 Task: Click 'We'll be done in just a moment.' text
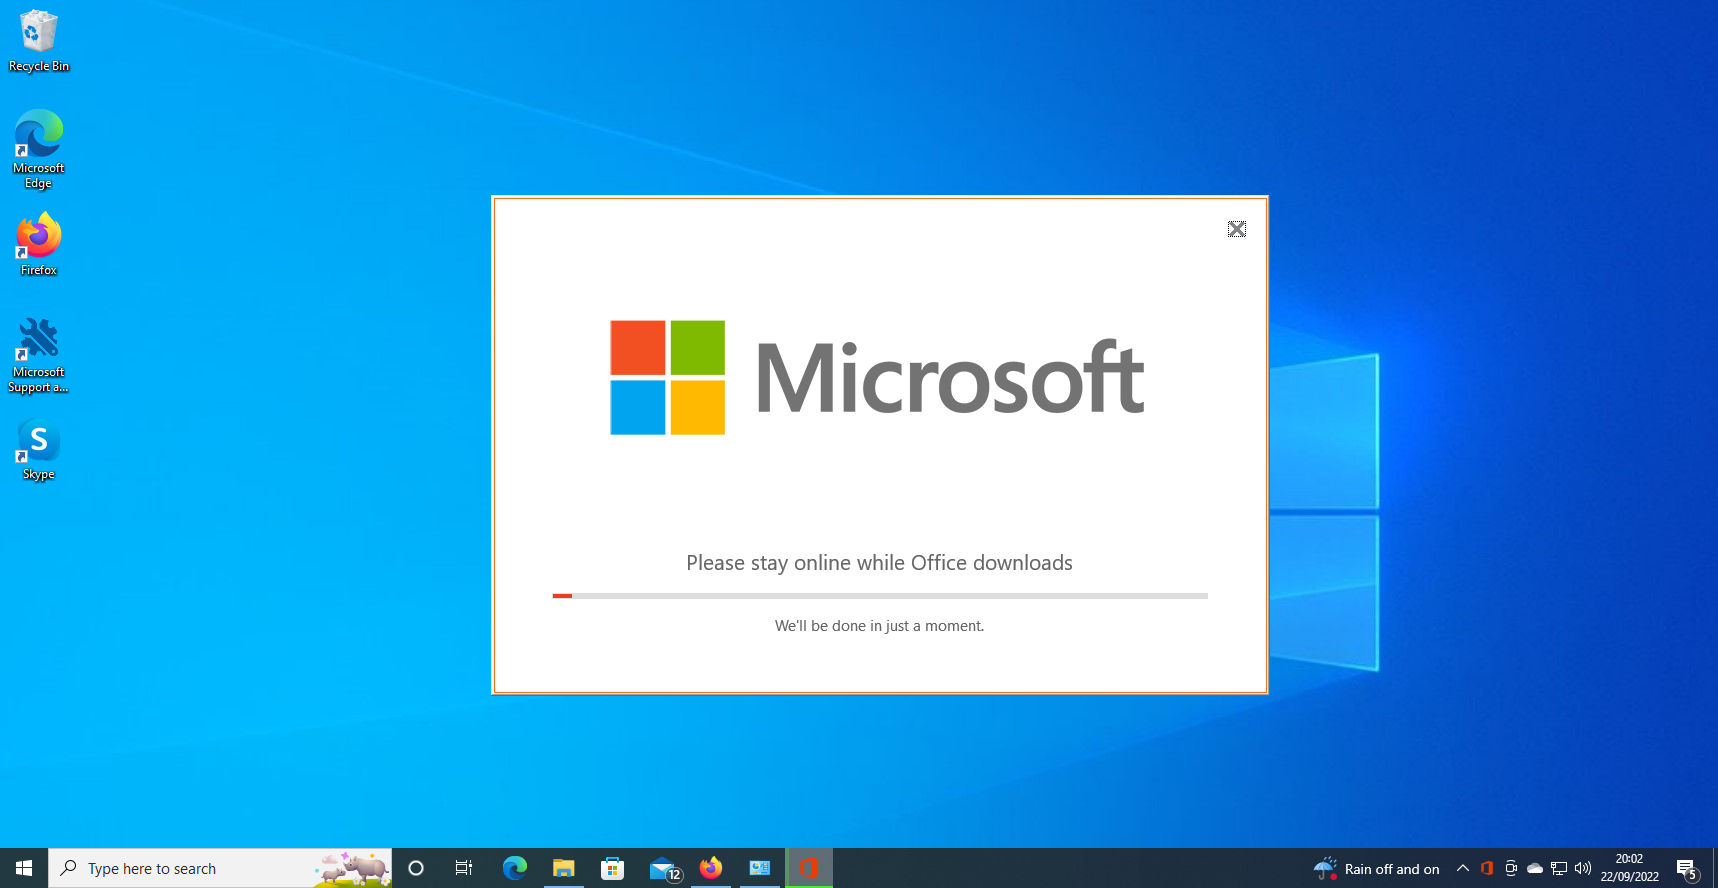pos(879,626)
